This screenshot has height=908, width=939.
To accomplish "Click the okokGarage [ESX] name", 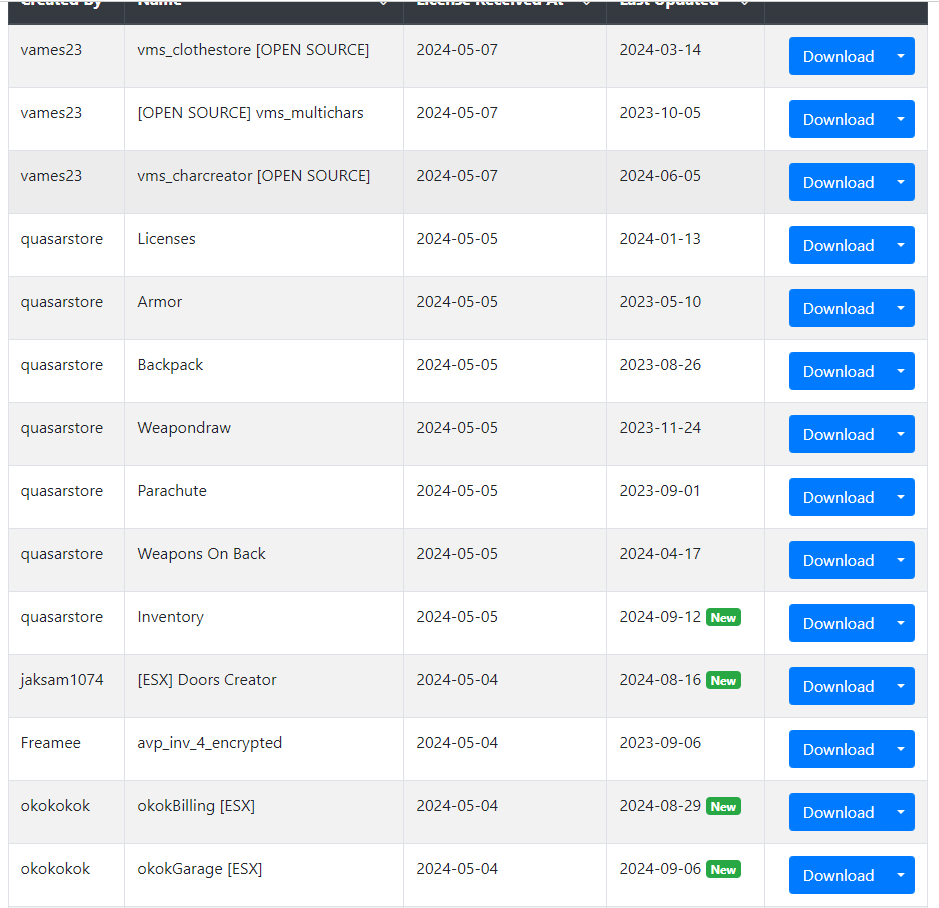I will coord(199,868).
